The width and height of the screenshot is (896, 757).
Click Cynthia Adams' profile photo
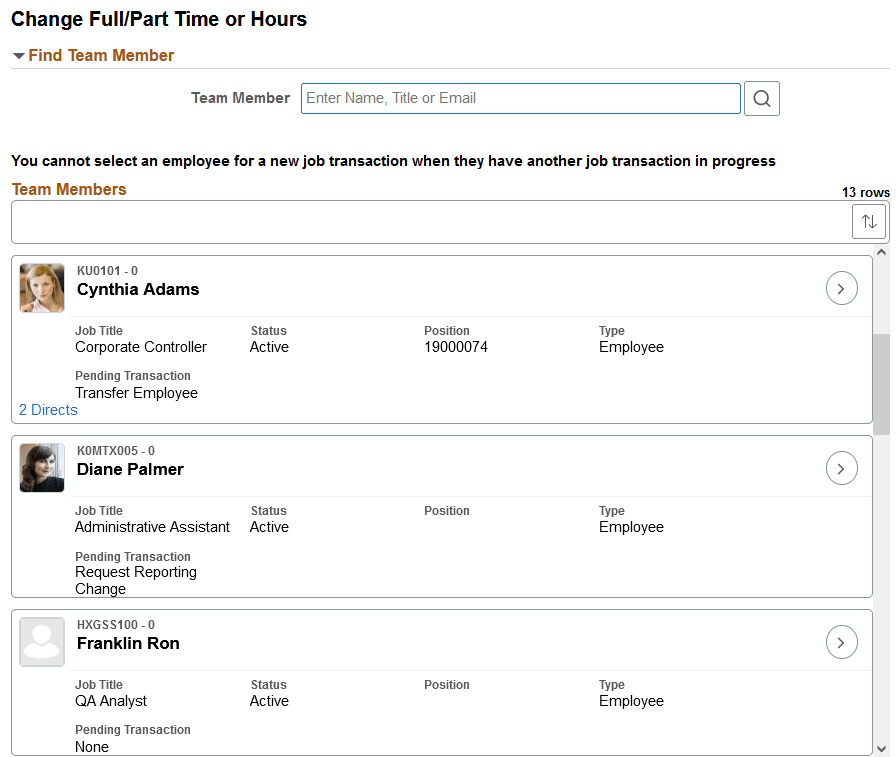[x=41, y=288]
